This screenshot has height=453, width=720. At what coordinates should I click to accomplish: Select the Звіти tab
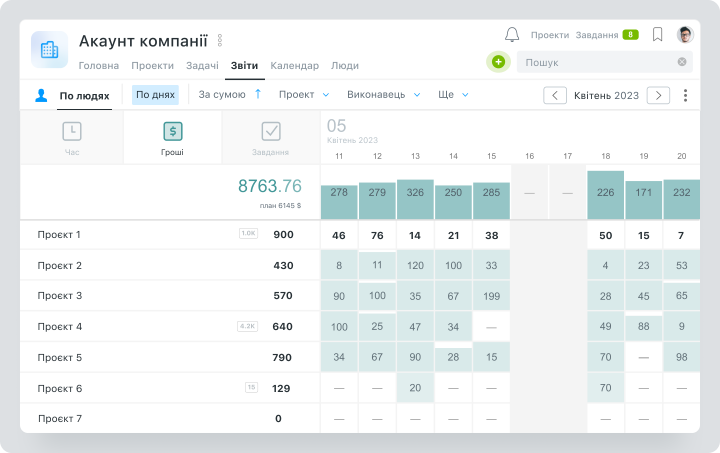coord(244,66)
